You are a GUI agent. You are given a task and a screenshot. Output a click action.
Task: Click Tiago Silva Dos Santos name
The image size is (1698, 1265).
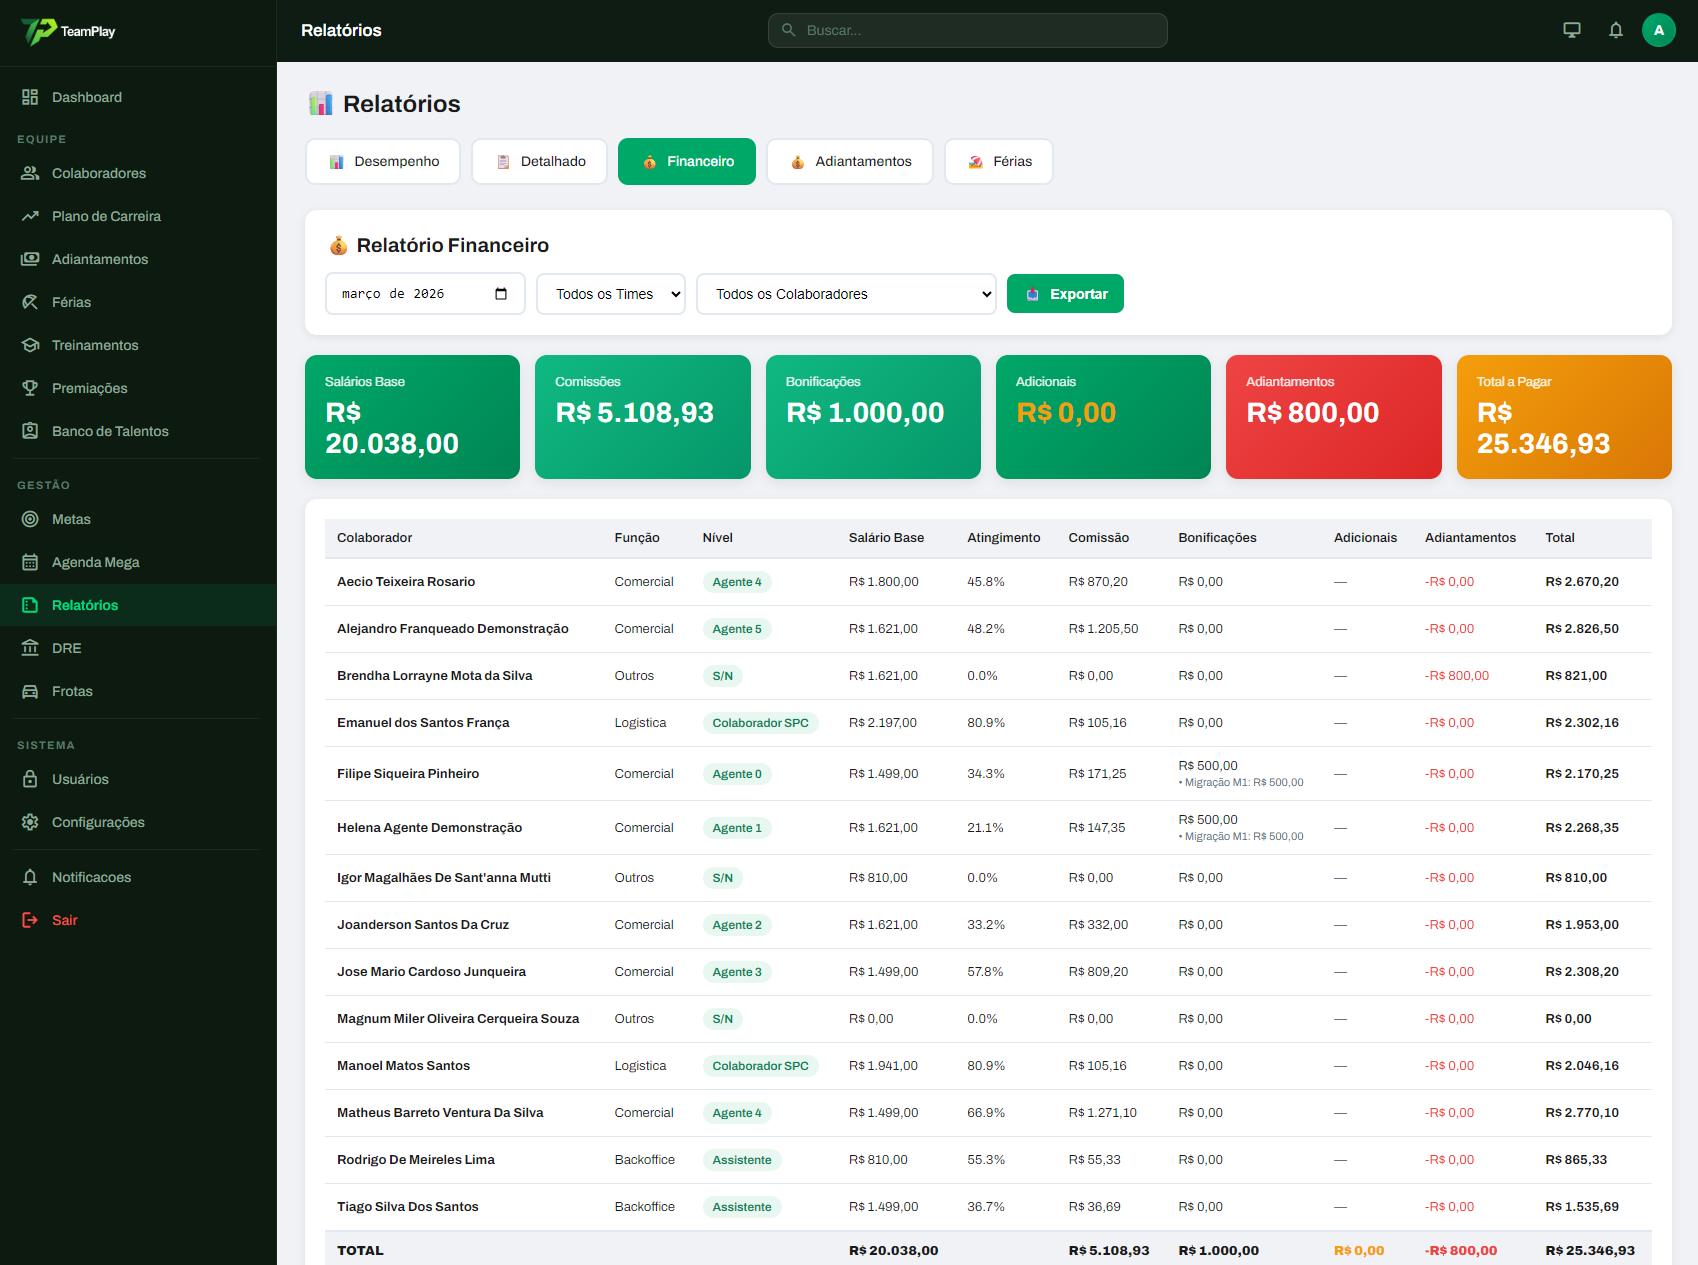408,1207
